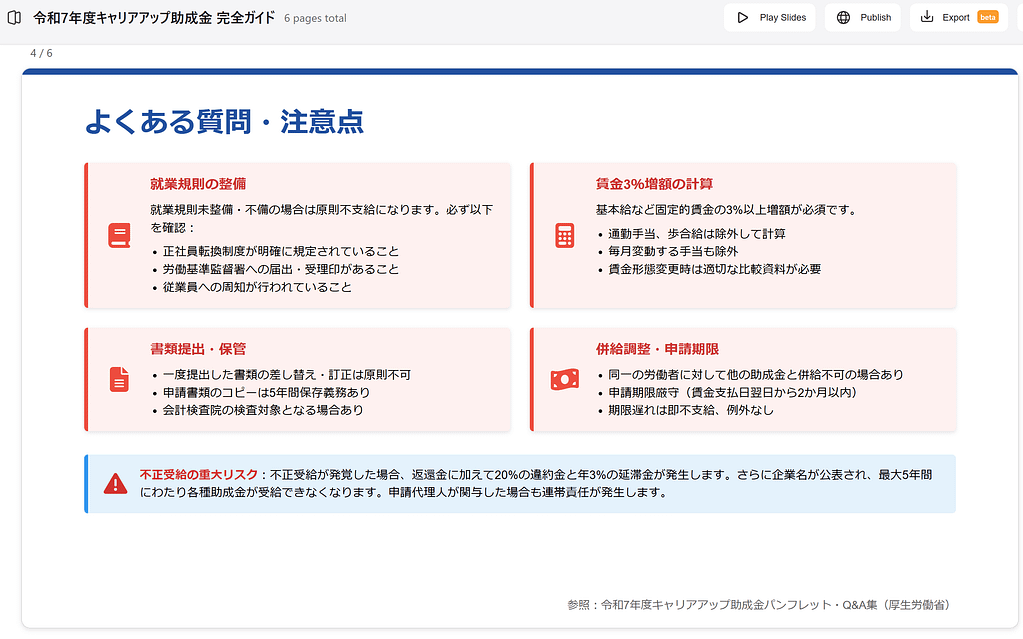Toggle the sidebar panel icon

click(14, 17)
